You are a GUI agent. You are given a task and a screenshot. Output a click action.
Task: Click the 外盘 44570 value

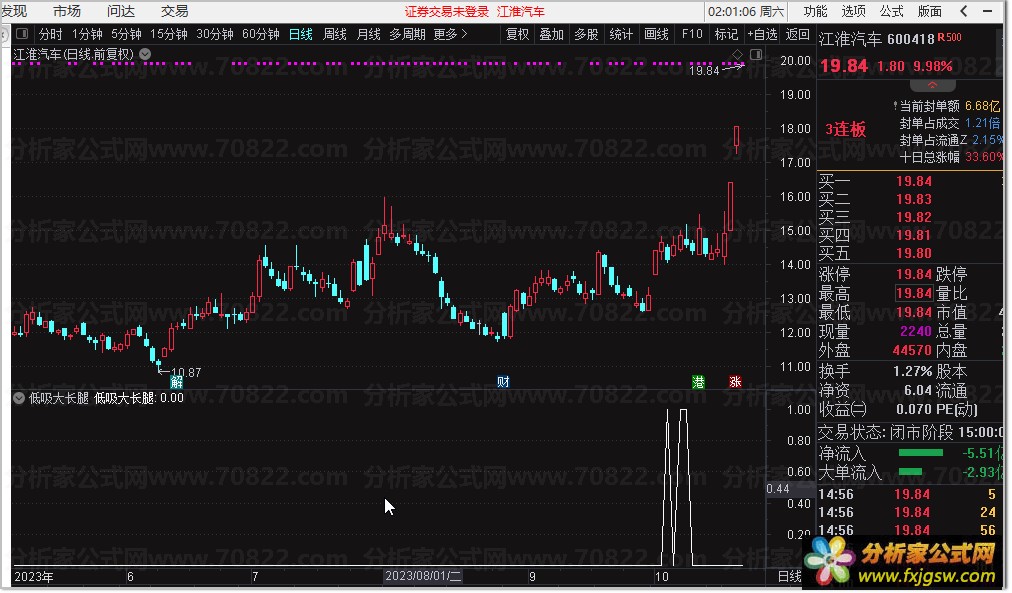click(x=912, y=350)
